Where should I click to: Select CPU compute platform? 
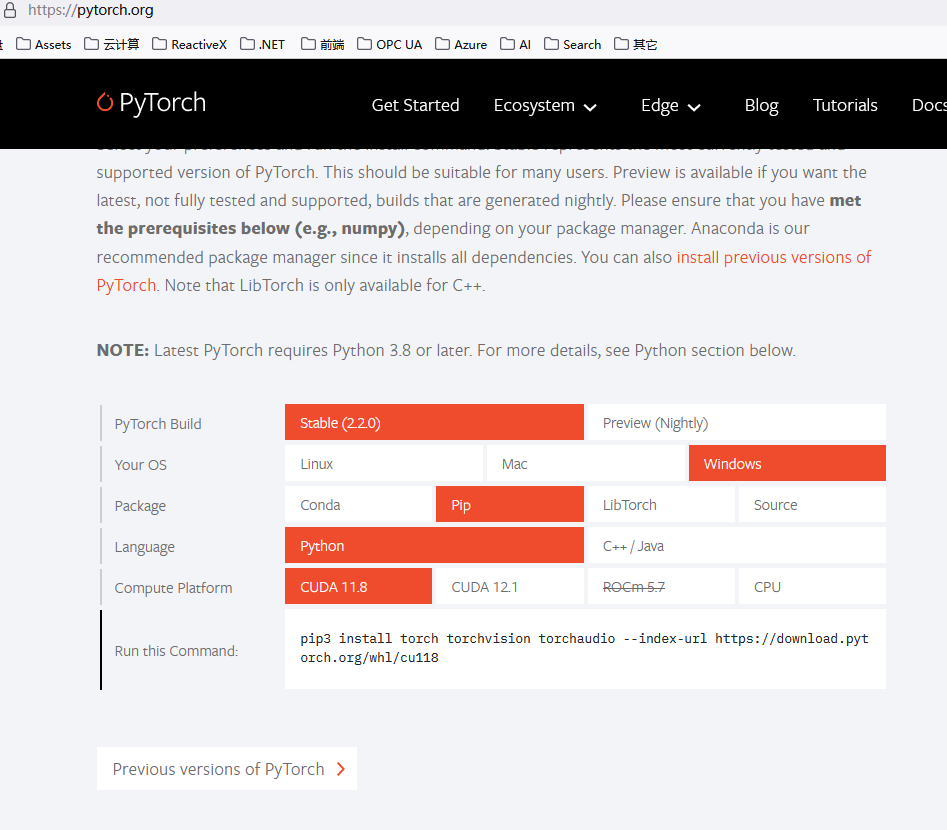pos(812,587)
